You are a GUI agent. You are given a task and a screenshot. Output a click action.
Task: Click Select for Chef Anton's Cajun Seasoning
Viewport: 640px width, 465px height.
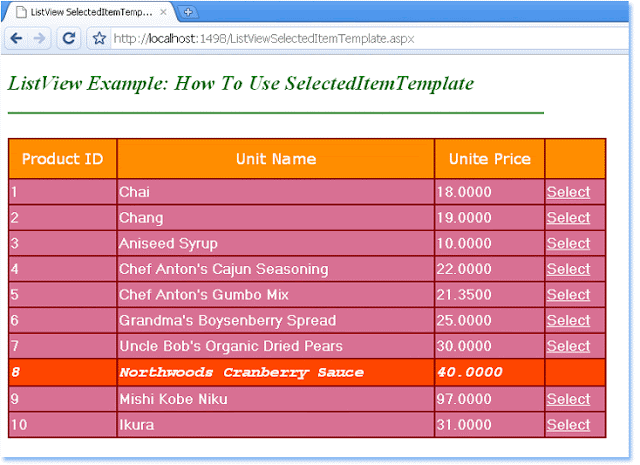[569, 269]
